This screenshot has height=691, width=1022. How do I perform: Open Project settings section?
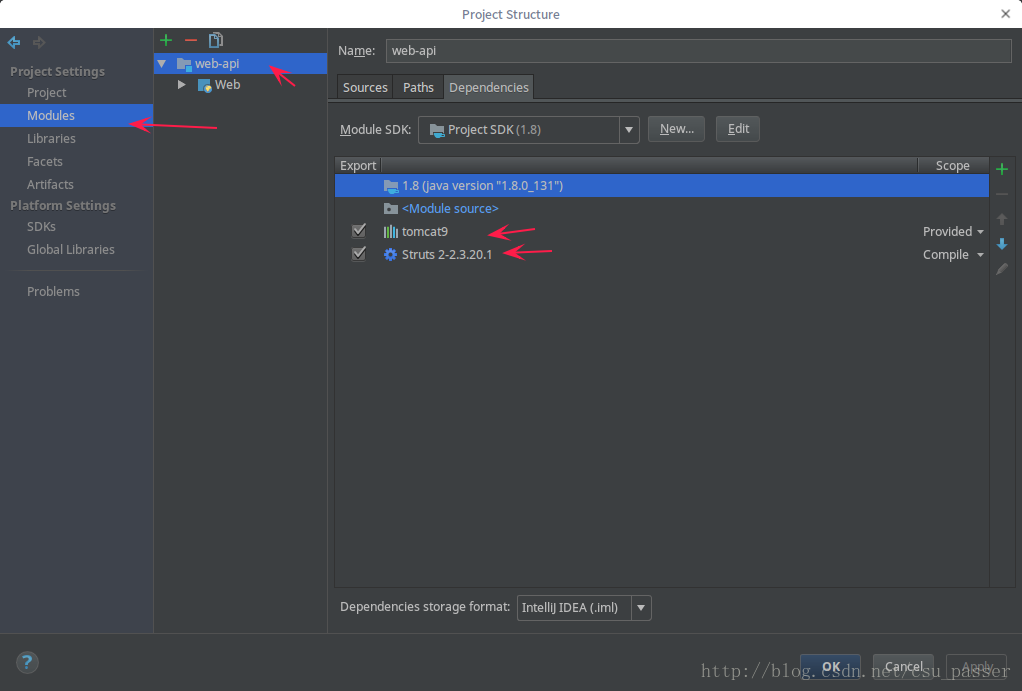pyautogui.click(x=46, y=93)
